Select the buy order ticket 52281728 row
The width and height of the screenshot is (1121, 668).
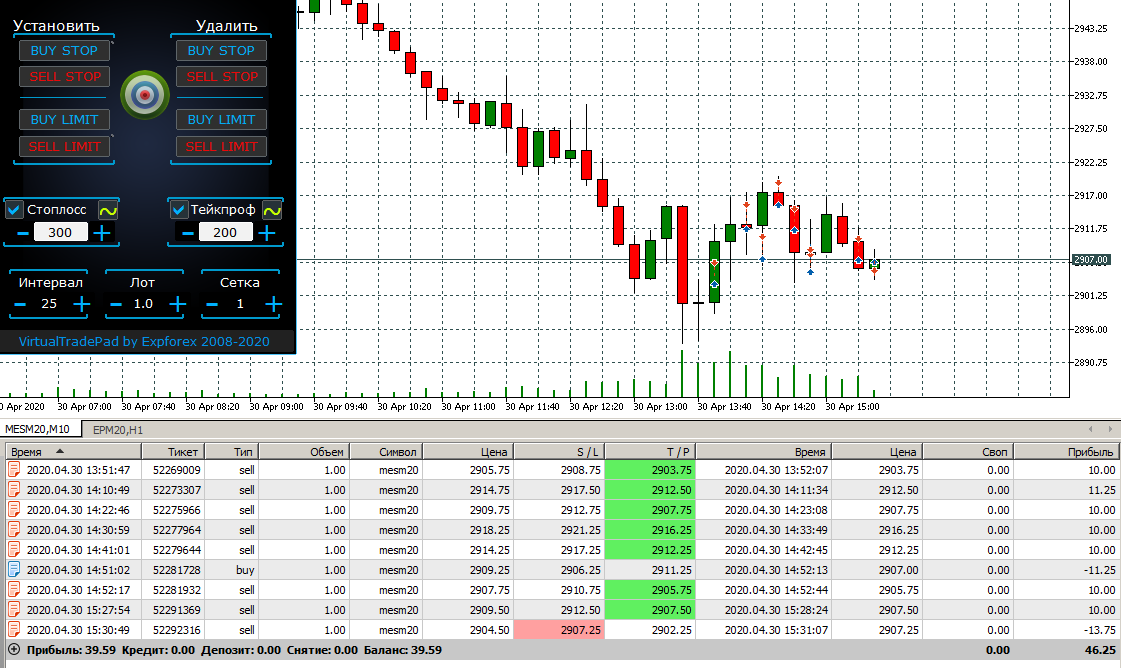pyautogui.click(x=561, y=570)
